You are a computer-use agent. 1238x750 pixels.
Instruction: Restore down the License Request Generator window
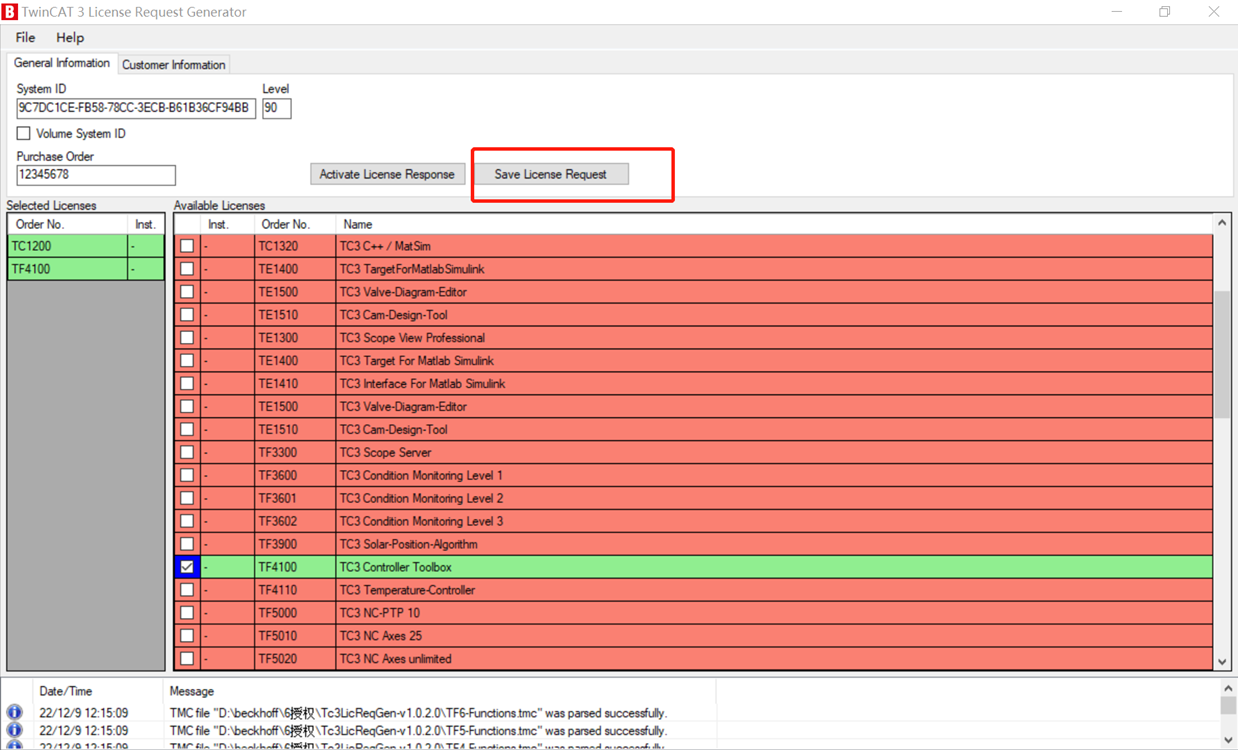tap(1165, 12)
